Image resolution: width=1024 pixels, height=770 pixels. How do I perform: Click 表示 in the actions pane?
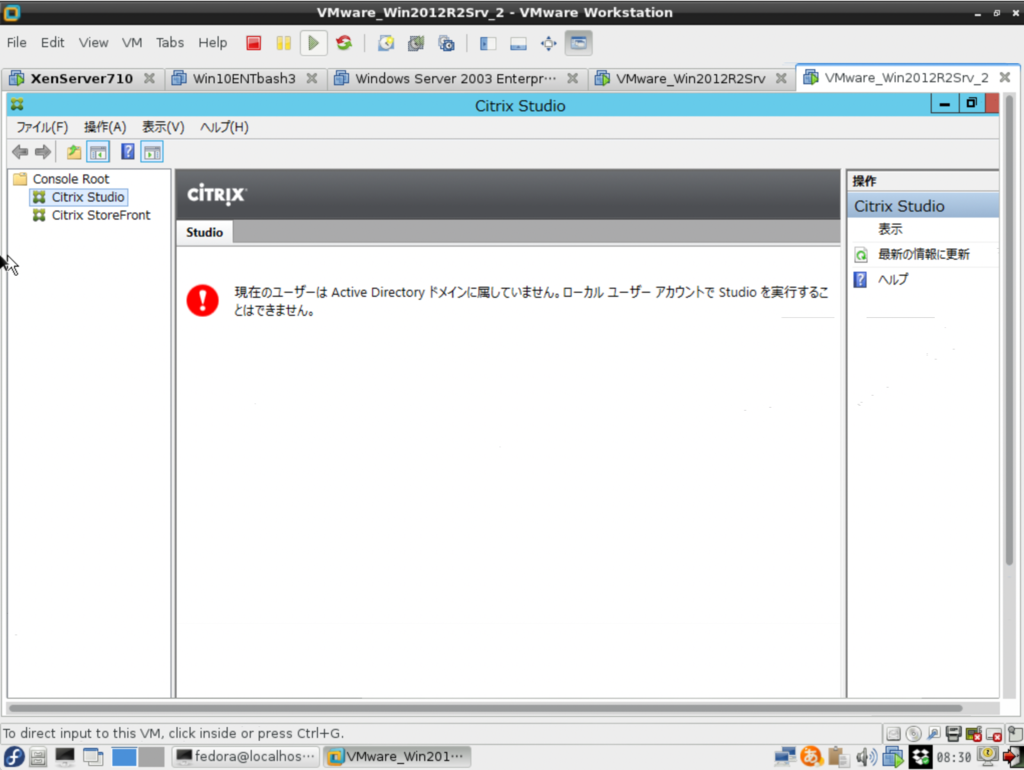(890, 229)
